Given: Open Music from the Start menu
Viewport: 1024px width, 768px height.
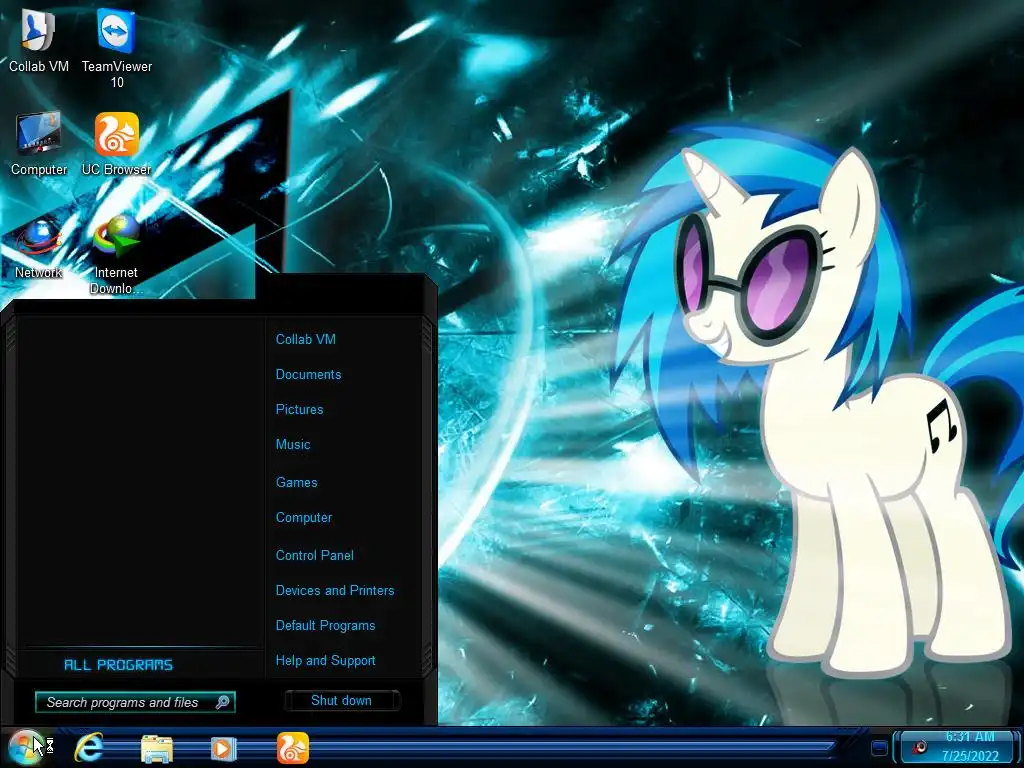Looking at the screenshot, I should (293, 444).
